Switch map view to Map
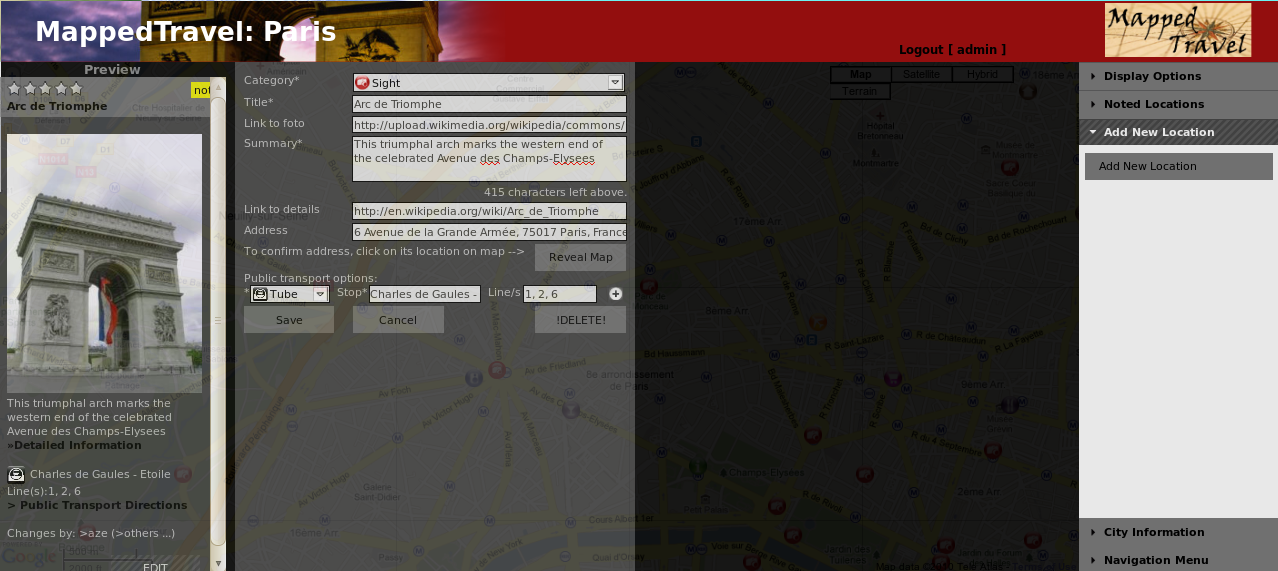 pyautogui.click(x=861, y=75)
